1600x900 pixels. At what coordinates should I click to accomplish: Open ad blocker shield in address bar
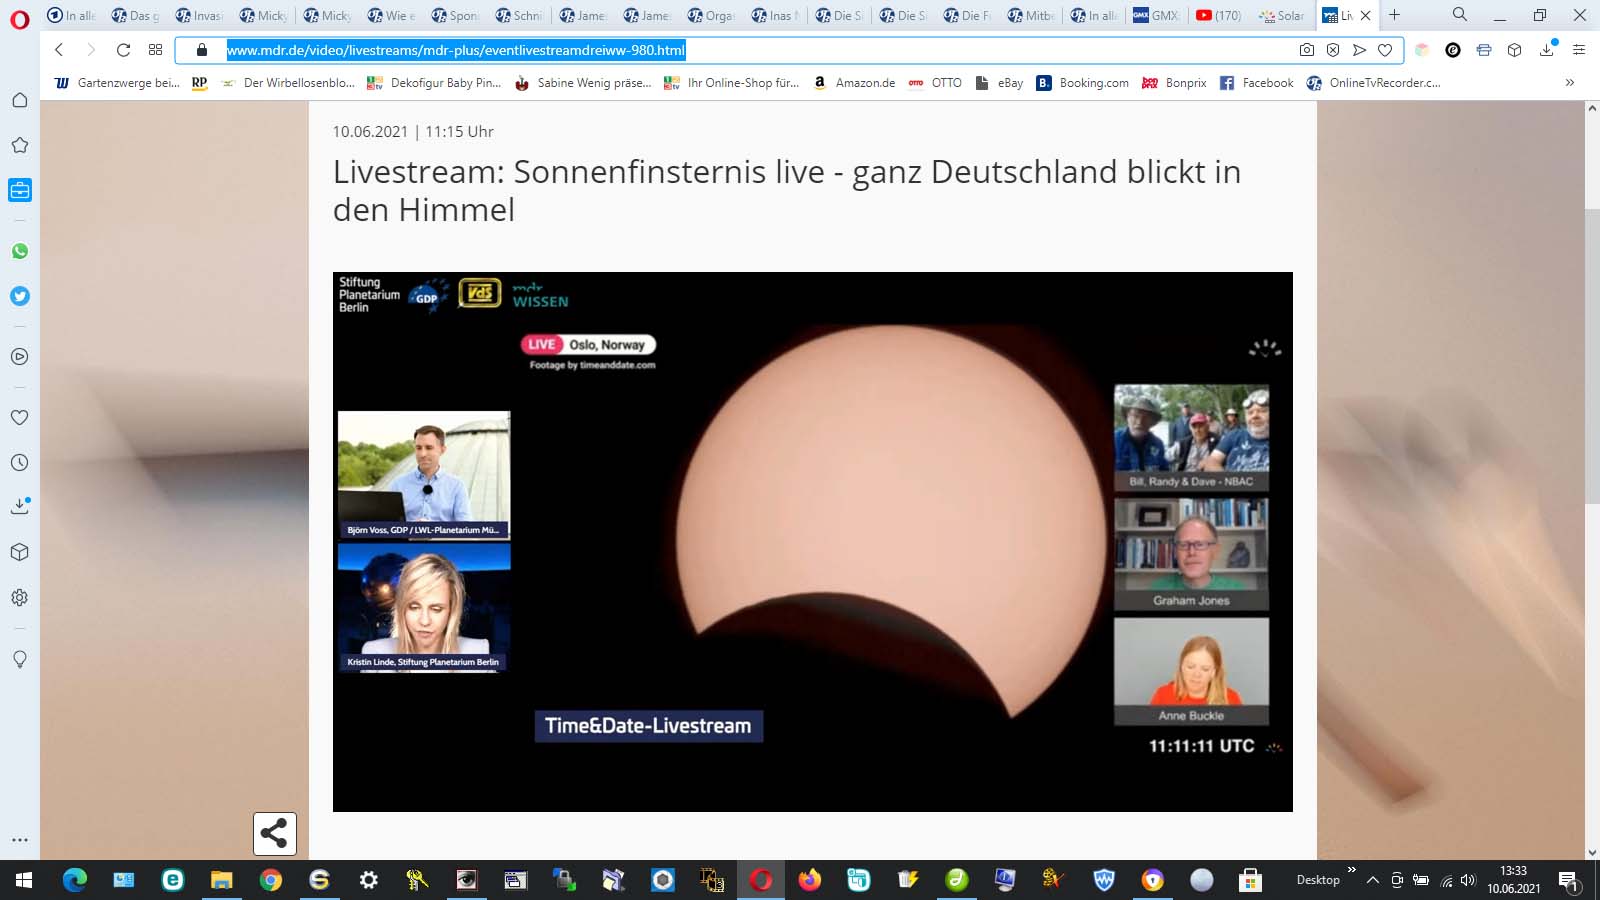click(x=1332, y=50)
